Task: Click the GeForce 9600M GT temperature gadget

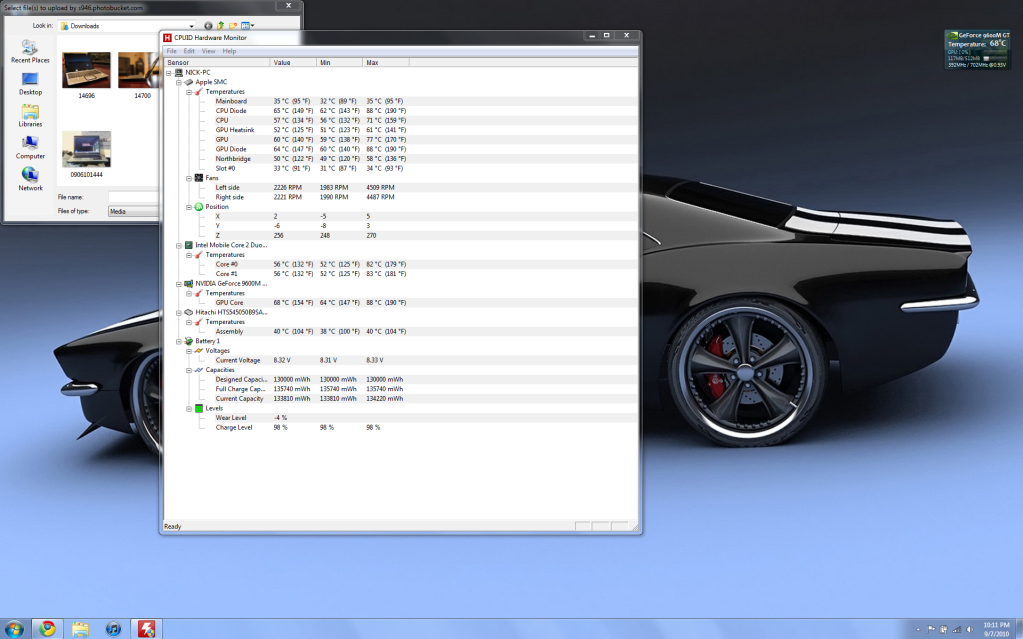Action: pos(977,50)
